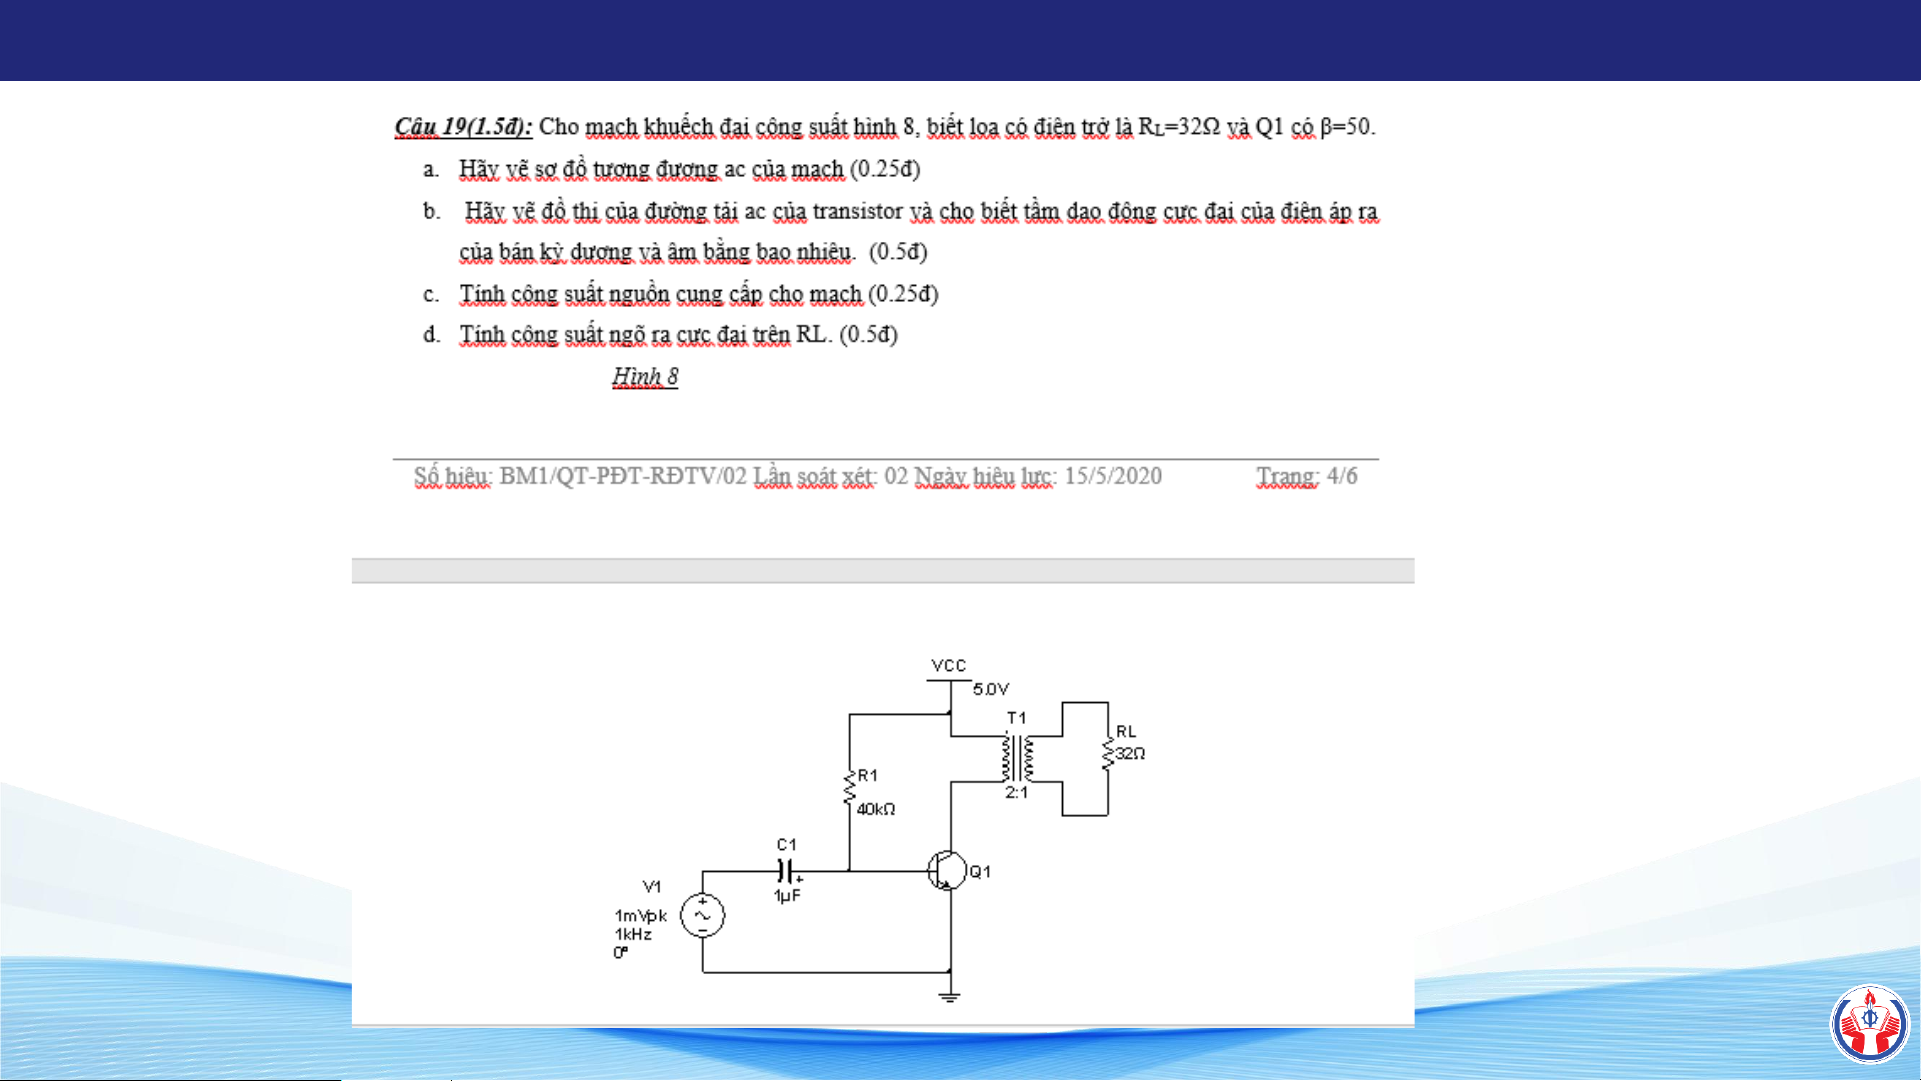Click the gray page-break bar
1921x1081 pixels.
pos(882,571)
